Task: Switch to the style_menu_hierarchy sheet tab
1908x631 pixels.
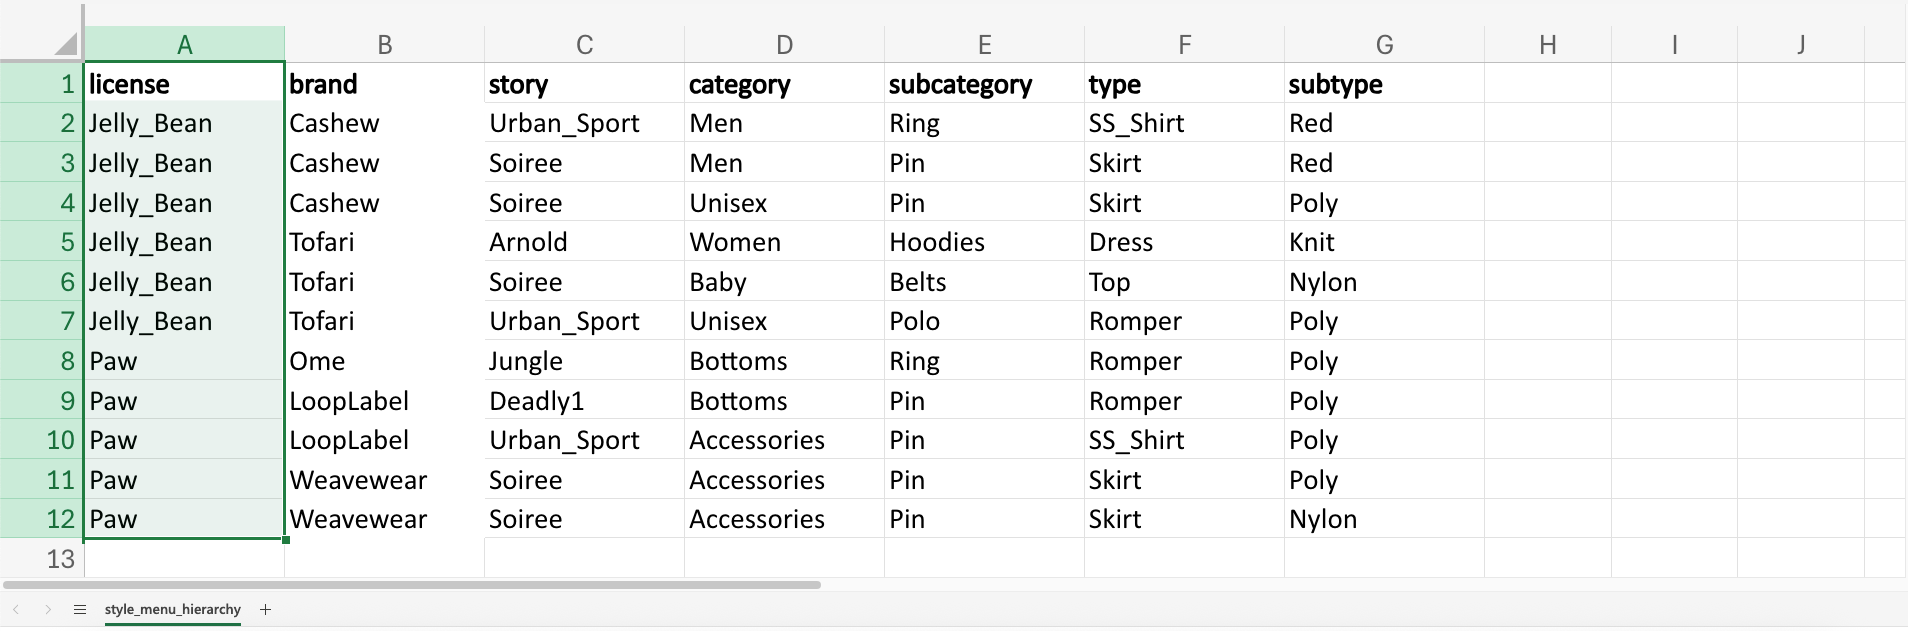Action: pos(172,609)
